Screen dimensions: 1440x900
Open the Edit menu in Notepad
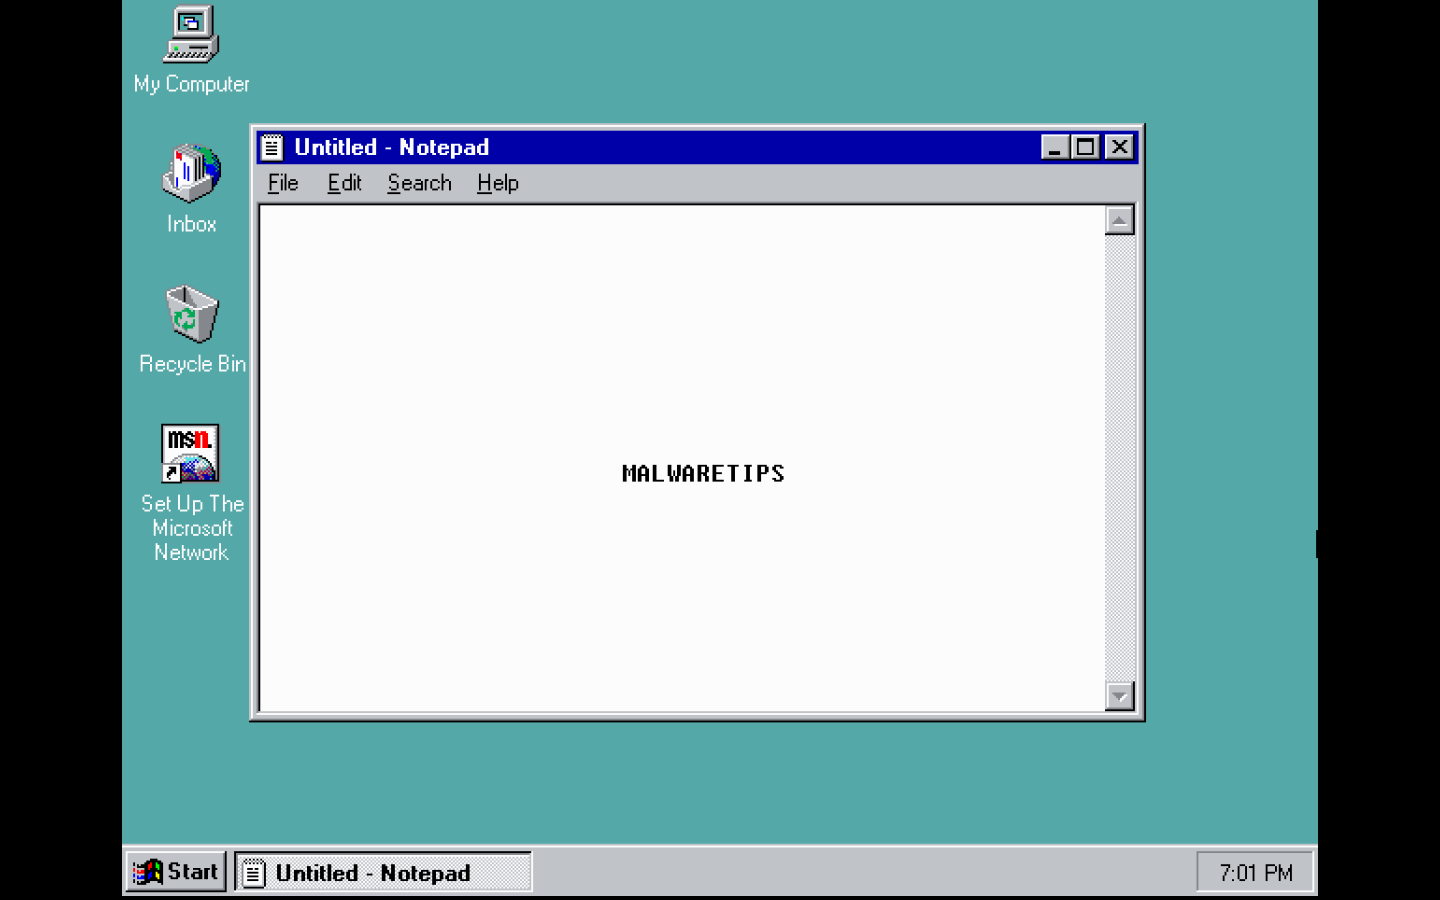click(344, 183)
